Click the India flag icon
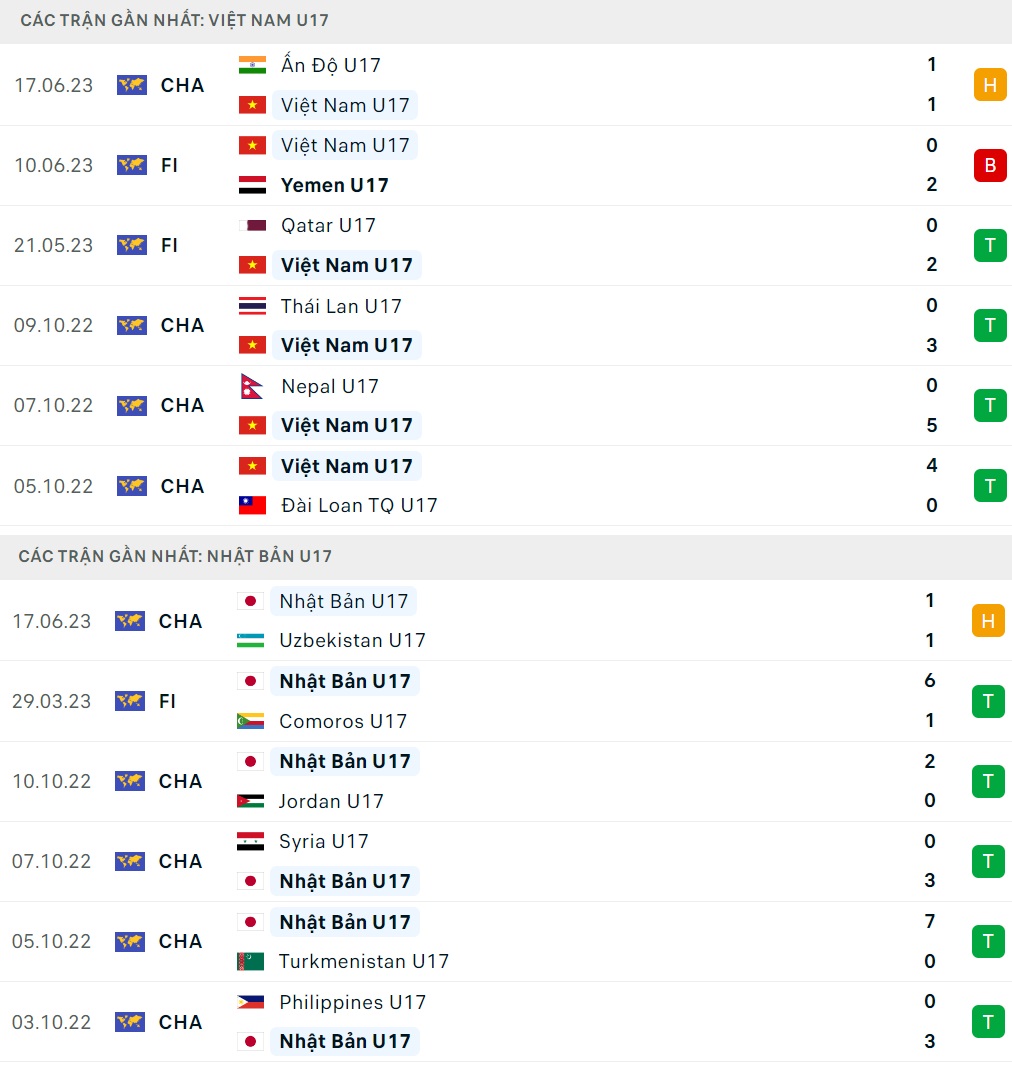 click(251, 65)
